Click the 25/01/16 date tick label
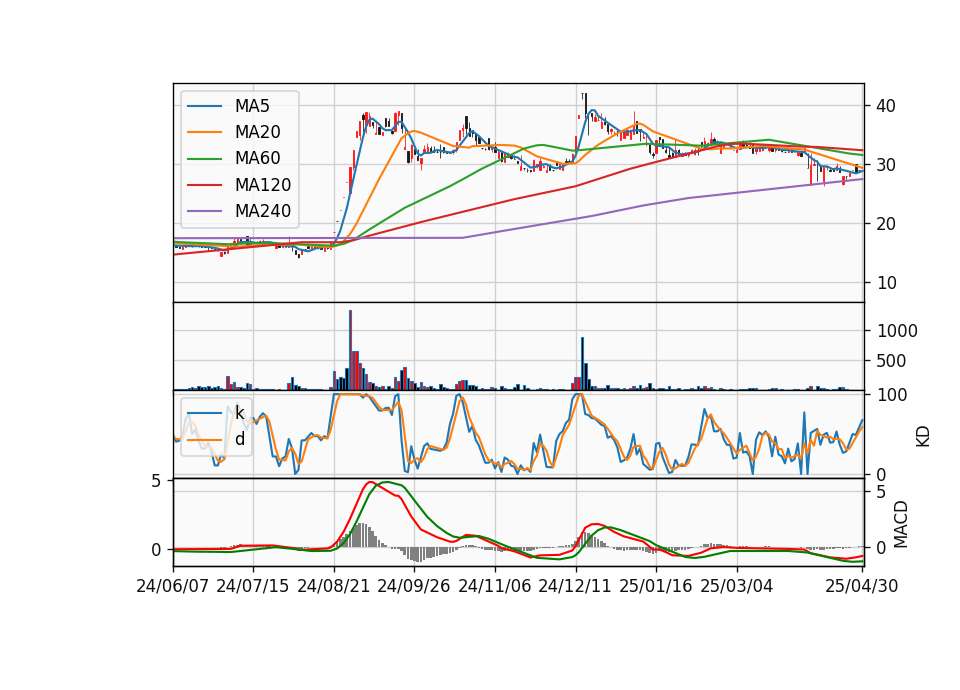This screenshot has width=960, height=690. point(656,587)
